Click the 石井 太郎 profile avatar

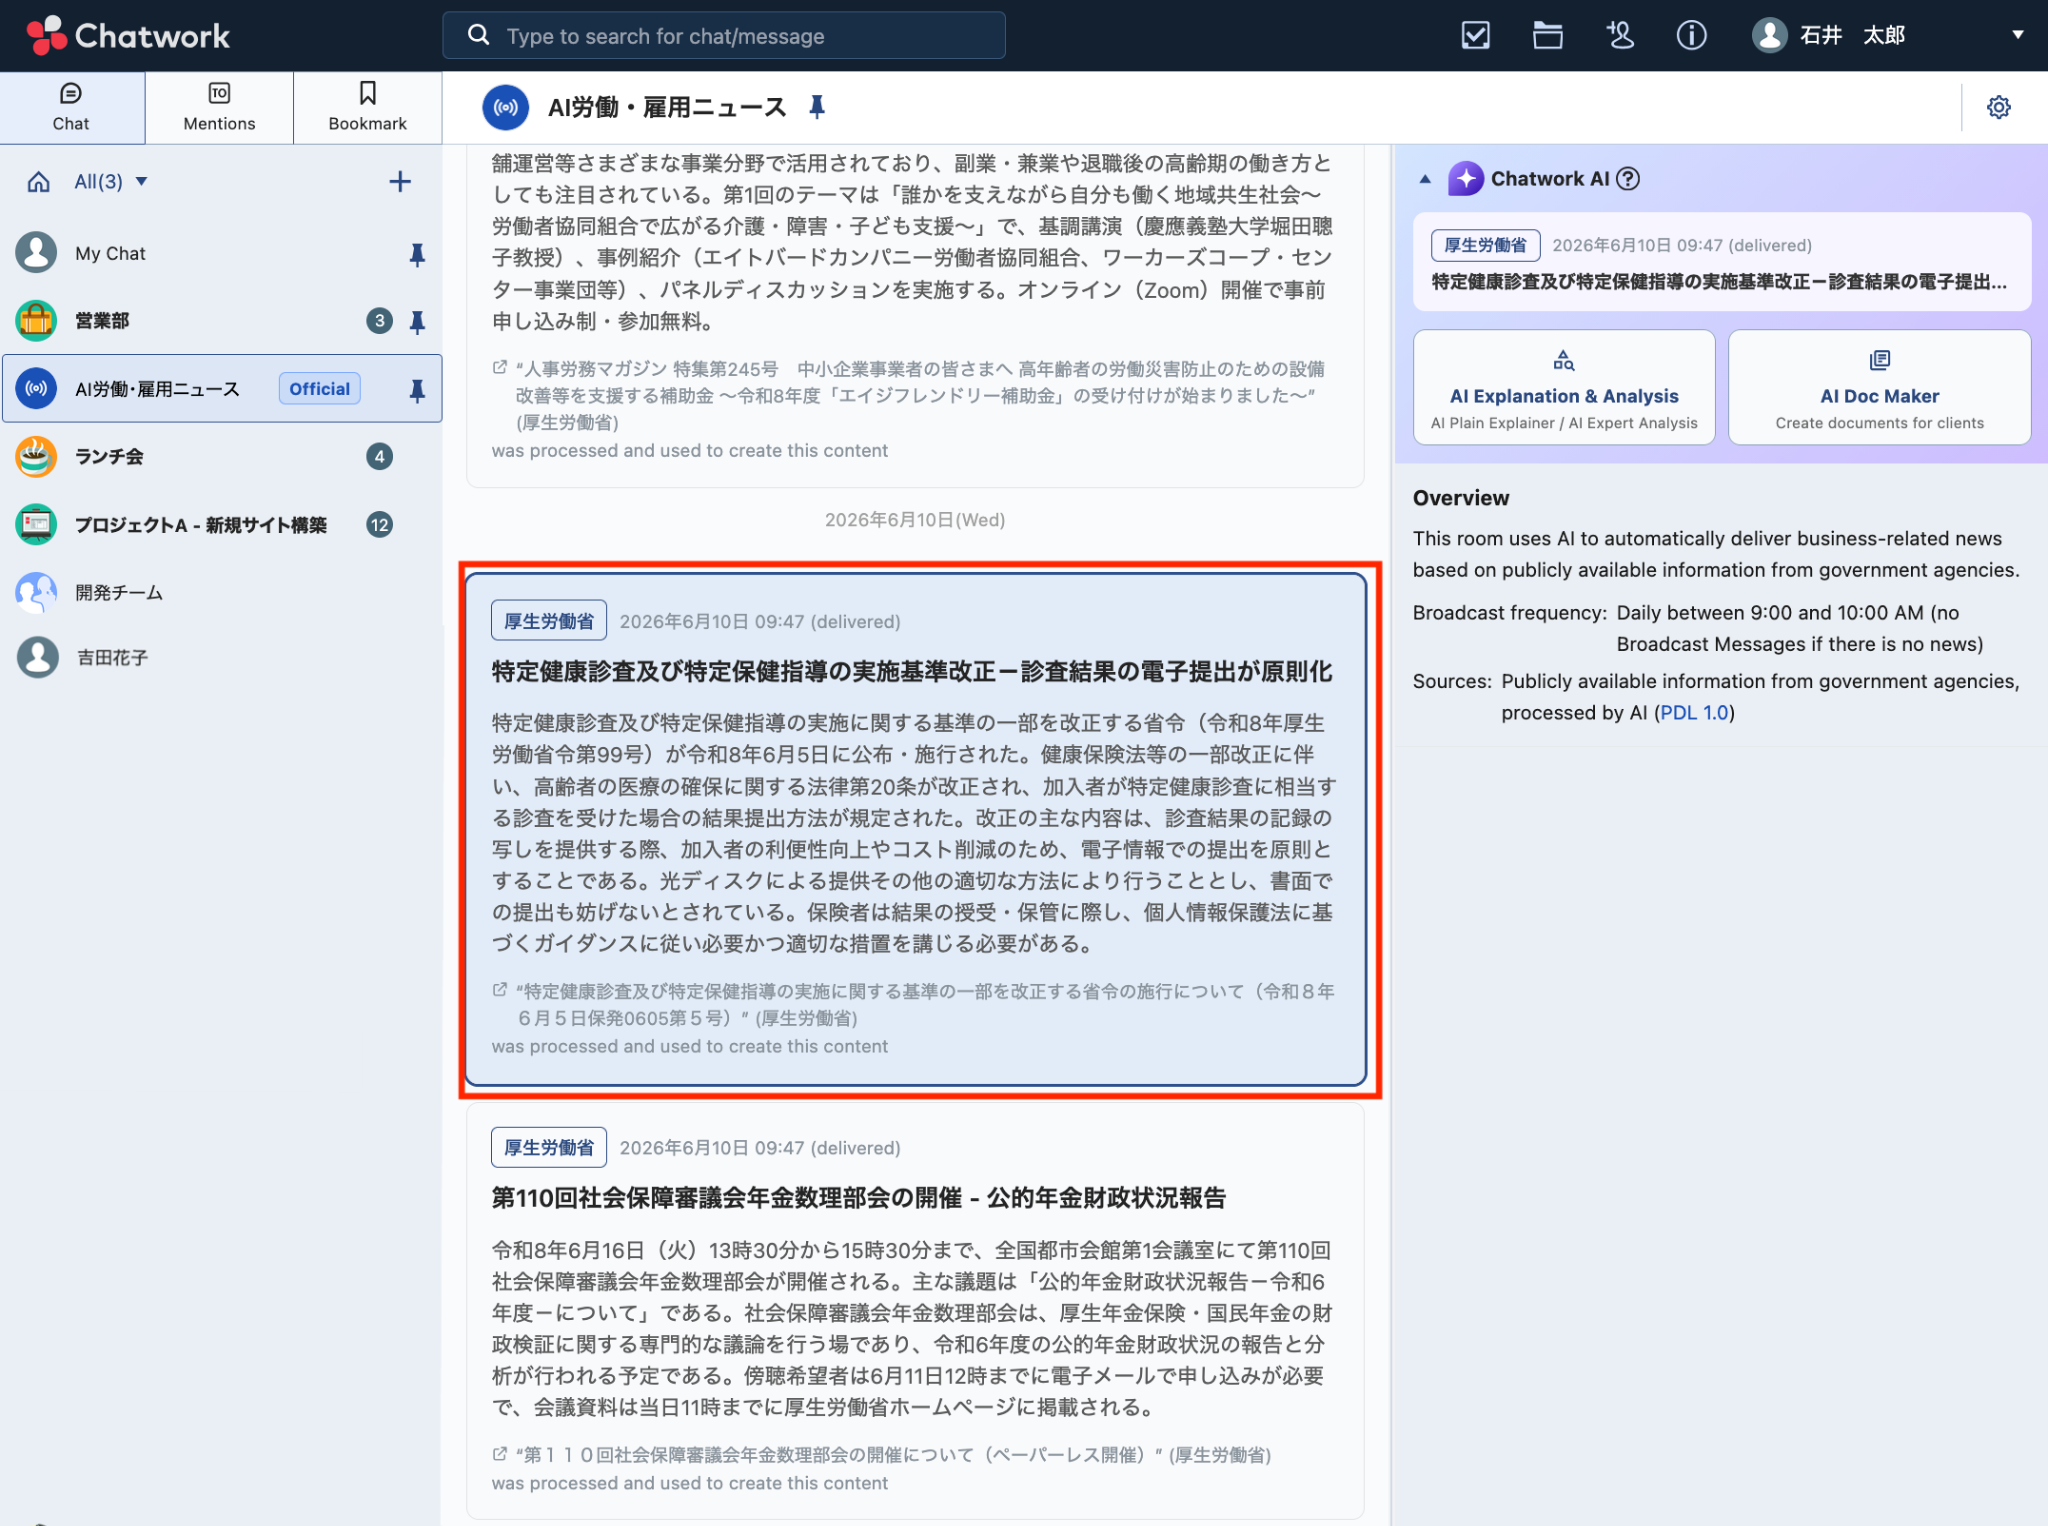(1769, 36)
